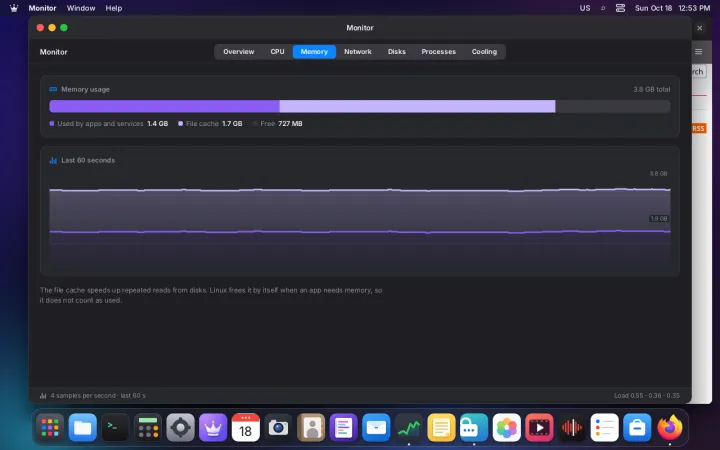Click the Last 60 seconds chart icon

pos(53,160)
